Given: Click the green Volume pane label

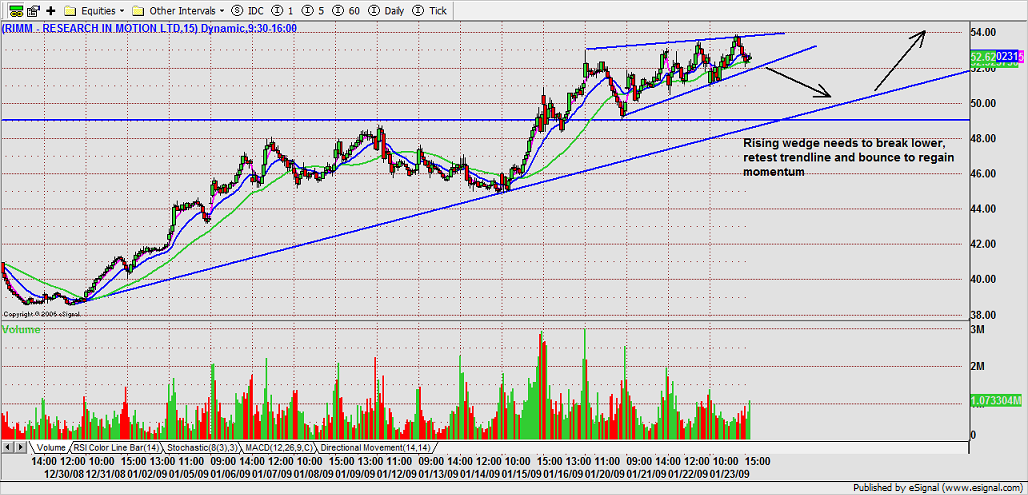Looking at the screenshot, I should (x=22, y=330).
